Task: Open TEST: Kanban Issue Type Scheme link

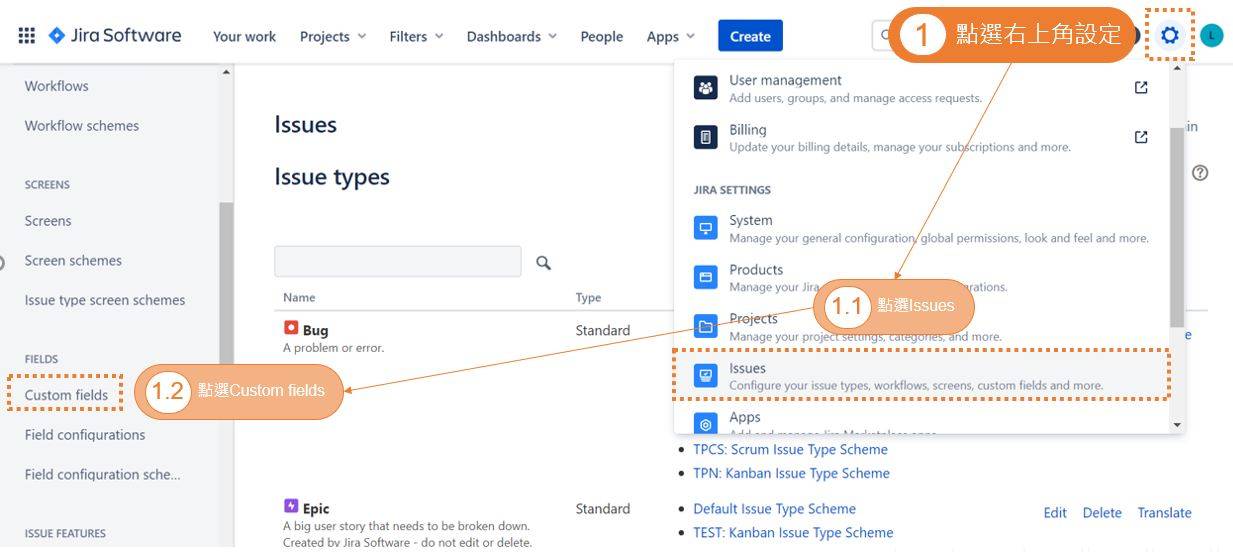Action: (793, 532)
